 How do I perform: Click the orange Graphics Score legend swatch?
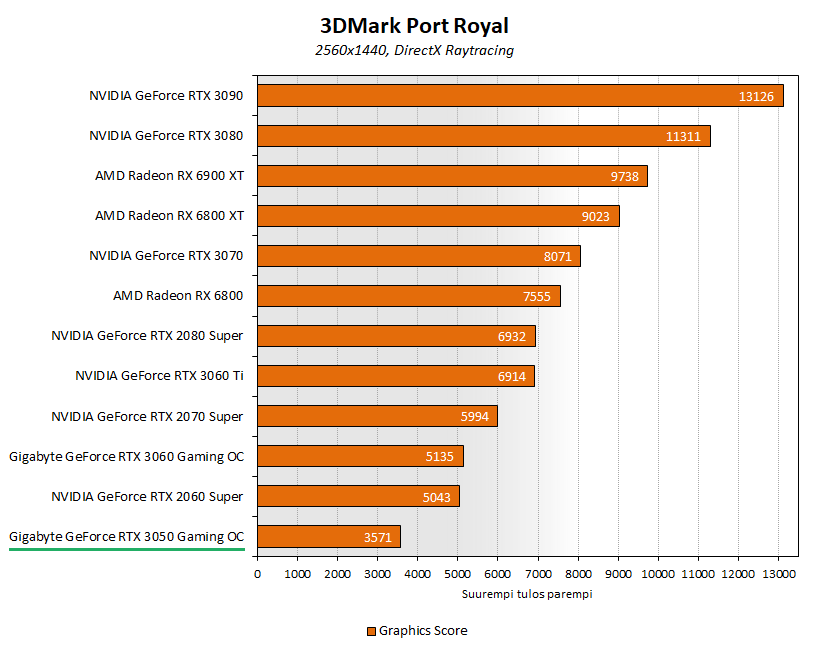pyautogui.click(x=372, y=631)
